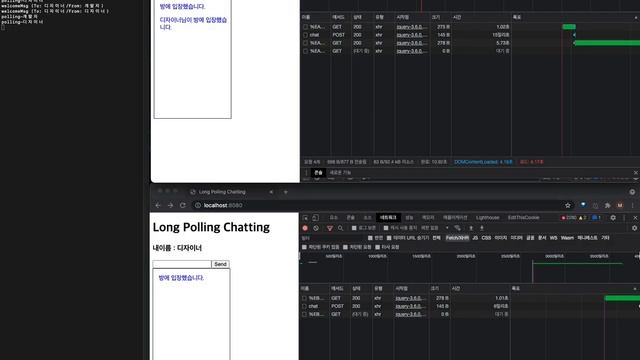Import HAR file with the upload arrow icon
The height and width of the screenshot is (360, 640).
click(471, 228)
